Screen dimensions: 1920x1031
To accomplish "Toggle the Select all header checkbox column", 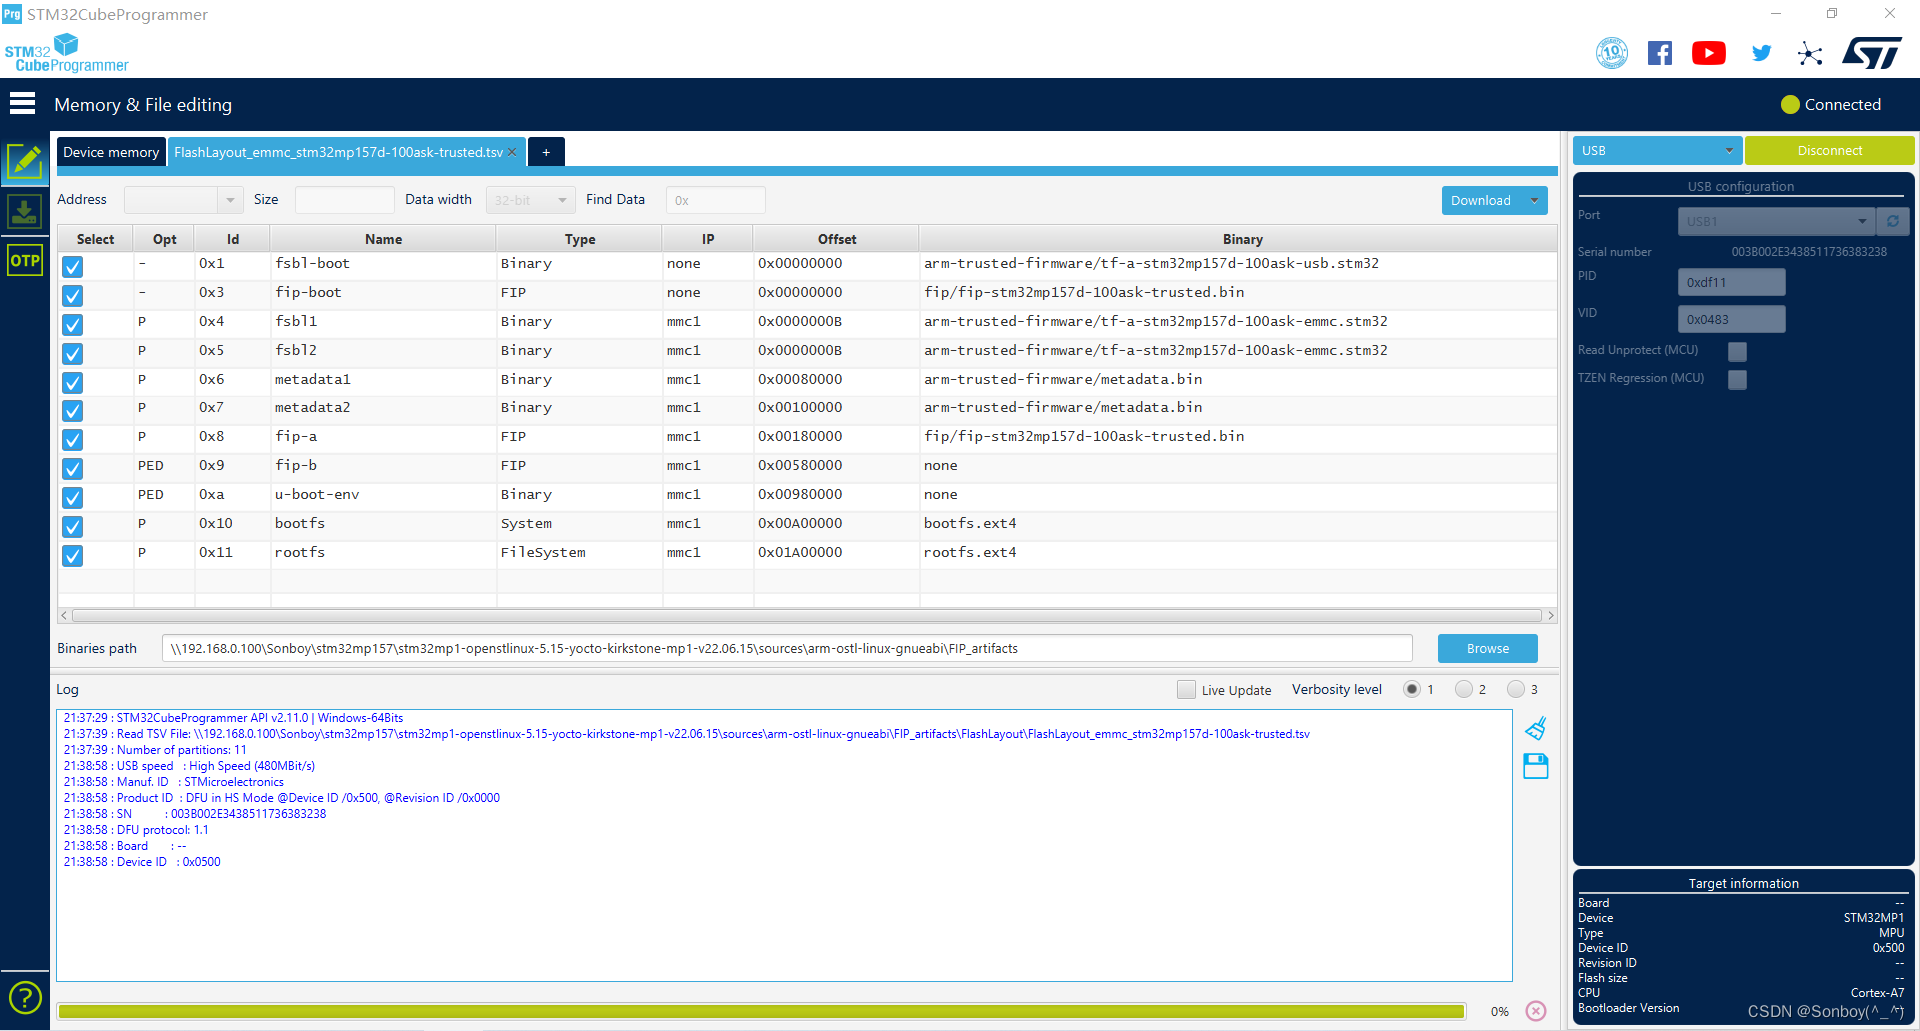I will [95, 239].
